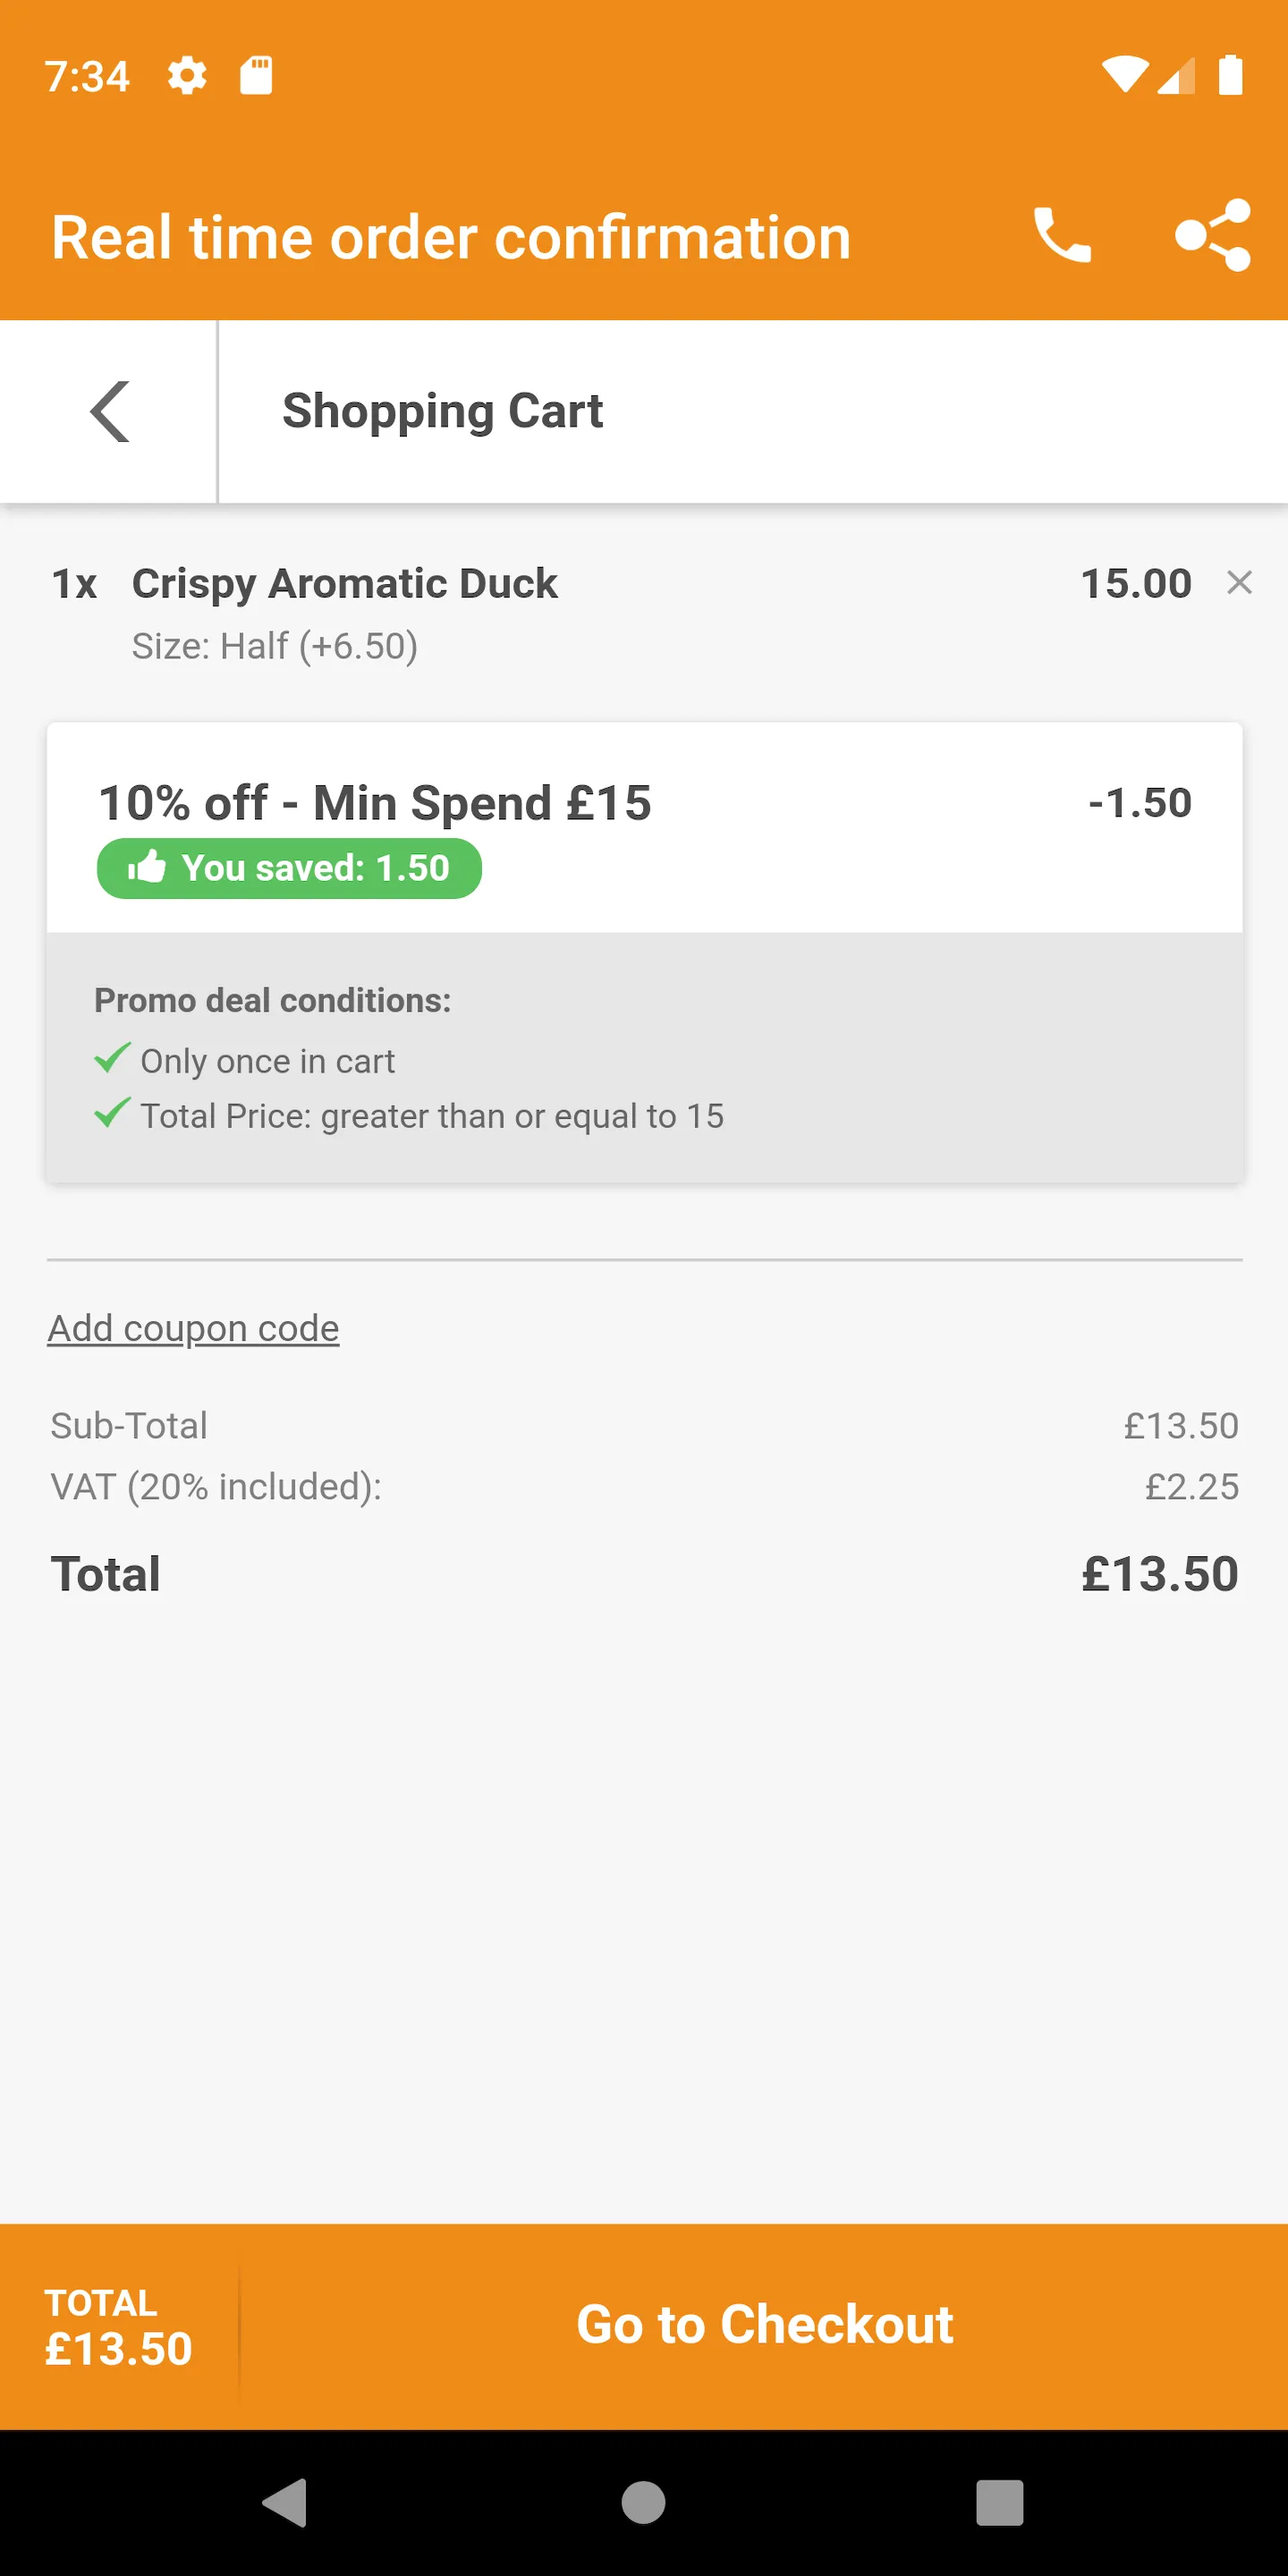Remove Crispy Aromatic Duck with X icon
The image size is (1288, 2576).
(1239, 582)
